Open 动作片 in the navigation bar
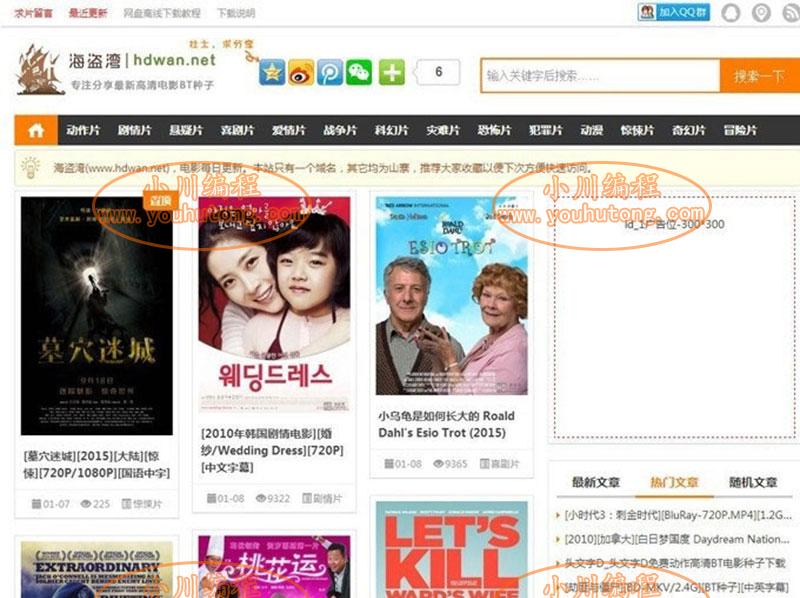Viewport: 800px width, 598px height. (83, 130)
